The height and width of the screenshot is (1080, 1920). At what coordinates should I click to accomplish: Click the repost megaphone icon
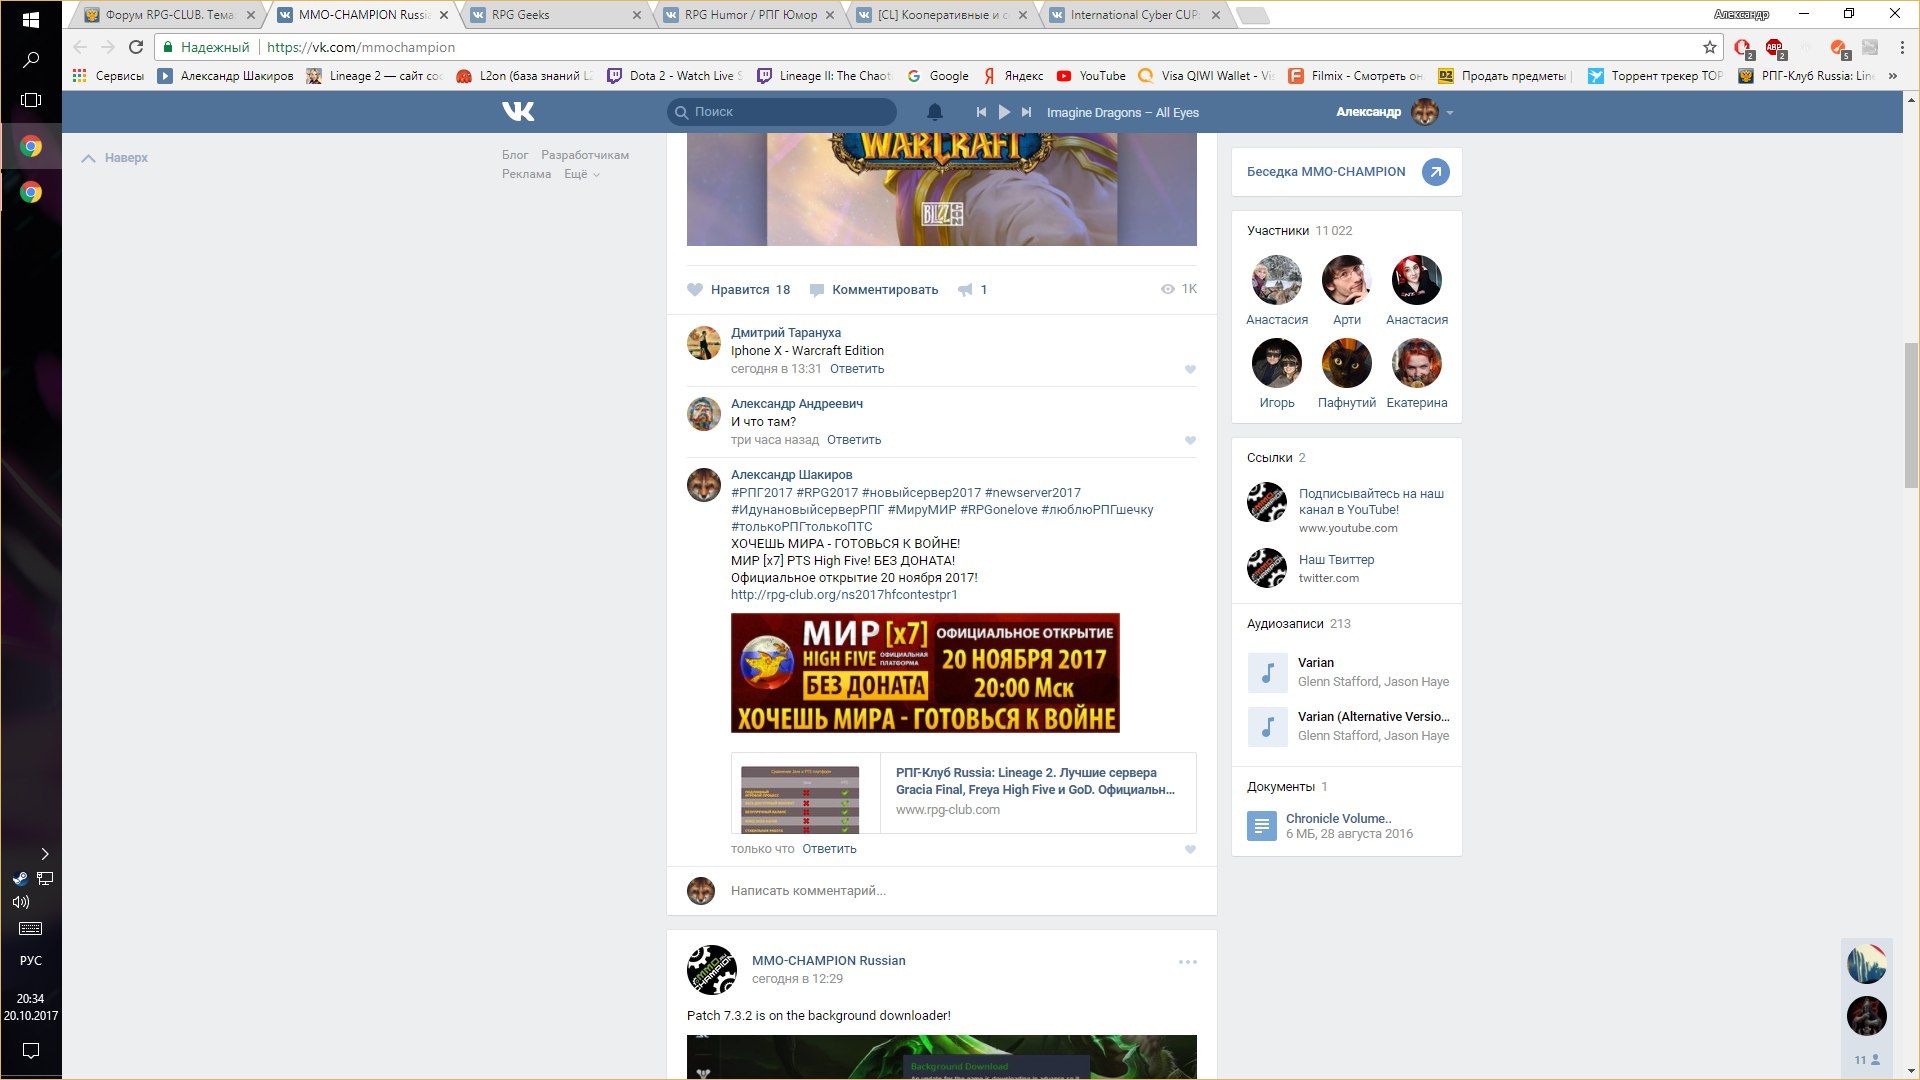coord(965,290)
